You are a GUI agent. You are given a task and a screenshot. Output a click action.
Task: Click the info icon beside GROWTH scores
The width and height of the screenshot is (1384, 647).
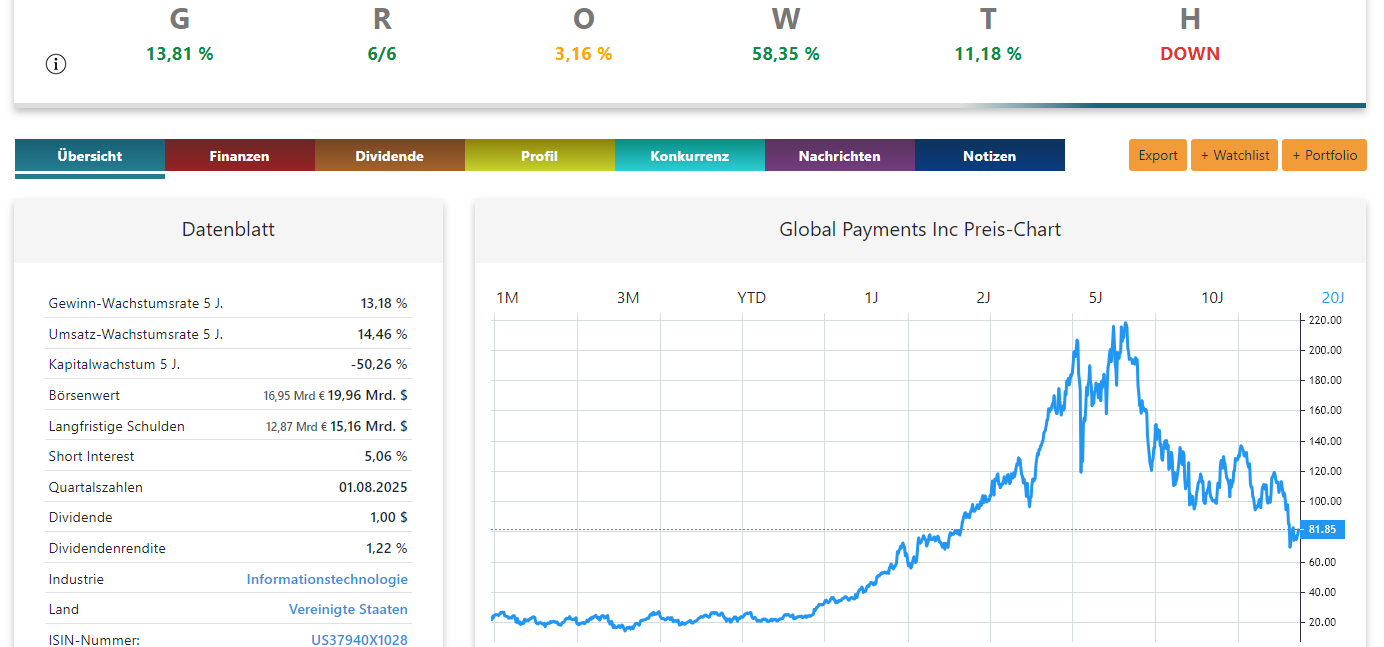pyautogui.click(x=56, y=64)
